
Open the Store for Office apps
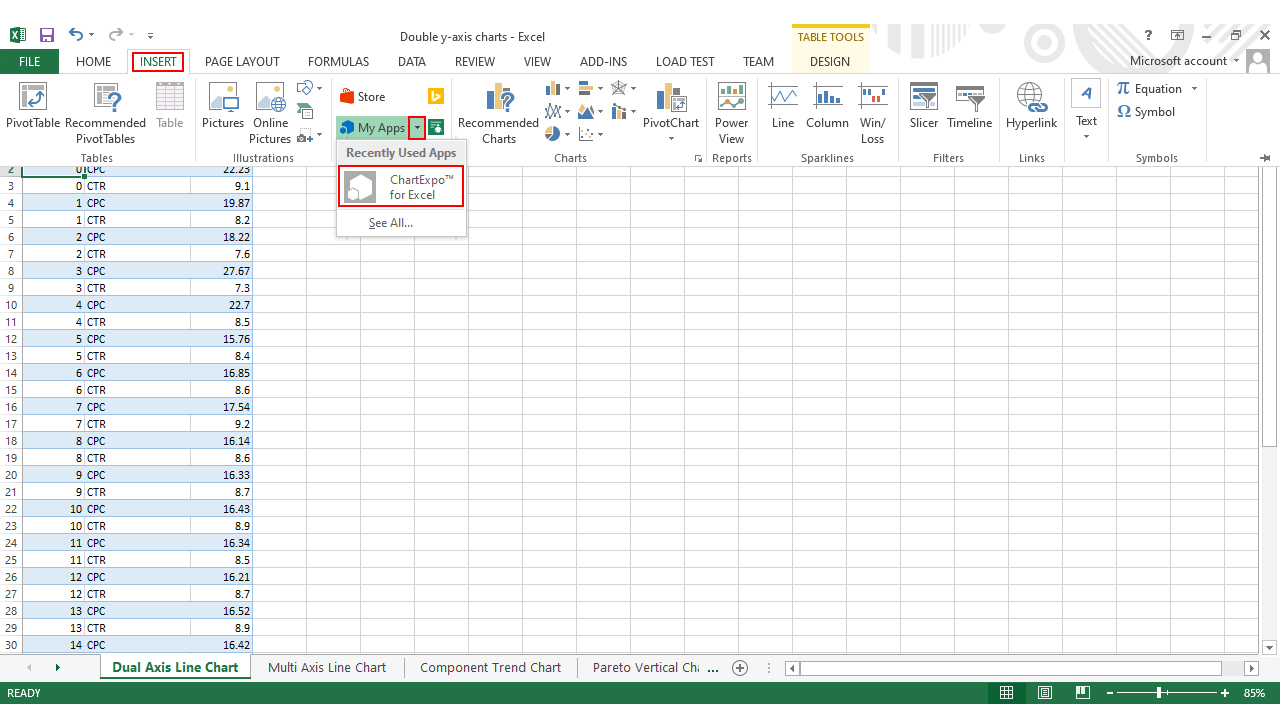click(x=369, y=97)
